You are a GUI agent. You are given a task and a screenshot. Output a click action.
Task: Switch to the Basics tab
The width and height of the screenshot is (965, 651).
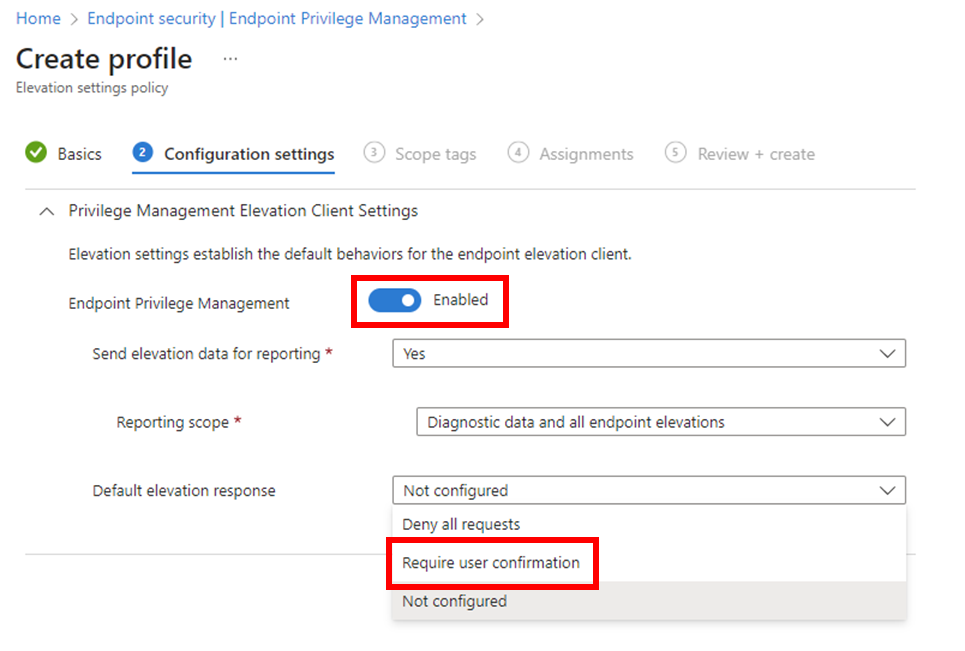tap(79, 154)
